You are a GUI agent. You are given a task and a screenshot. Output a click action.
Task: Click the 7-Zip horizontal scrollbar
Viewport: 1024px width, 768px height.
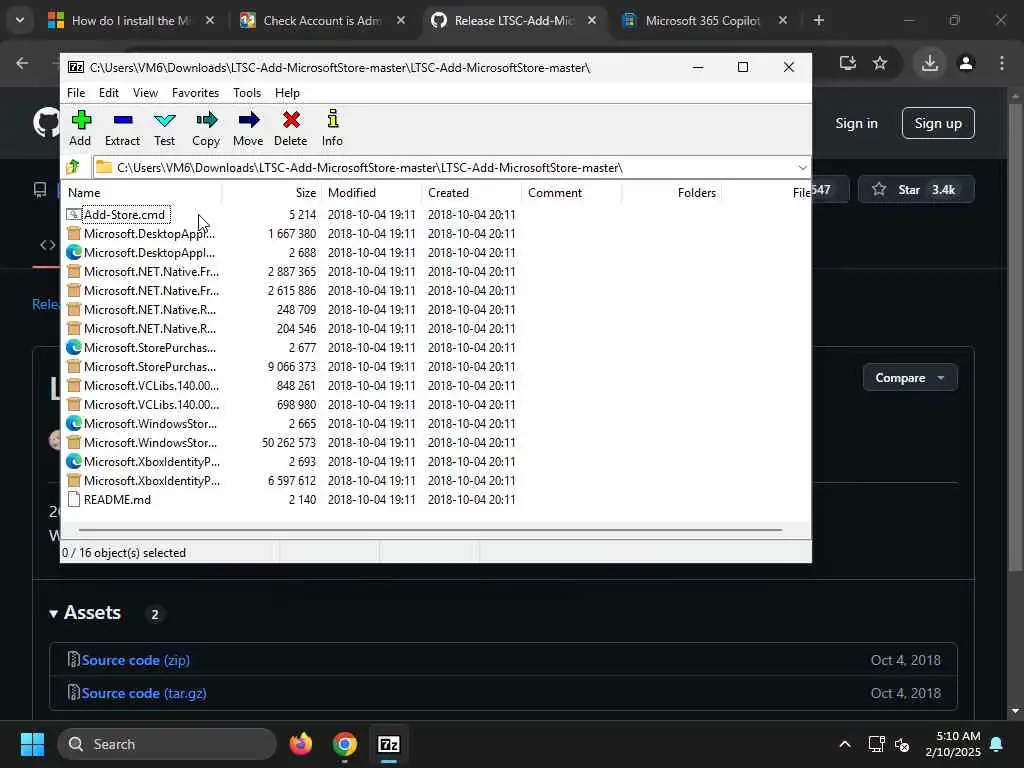point(430,530)
